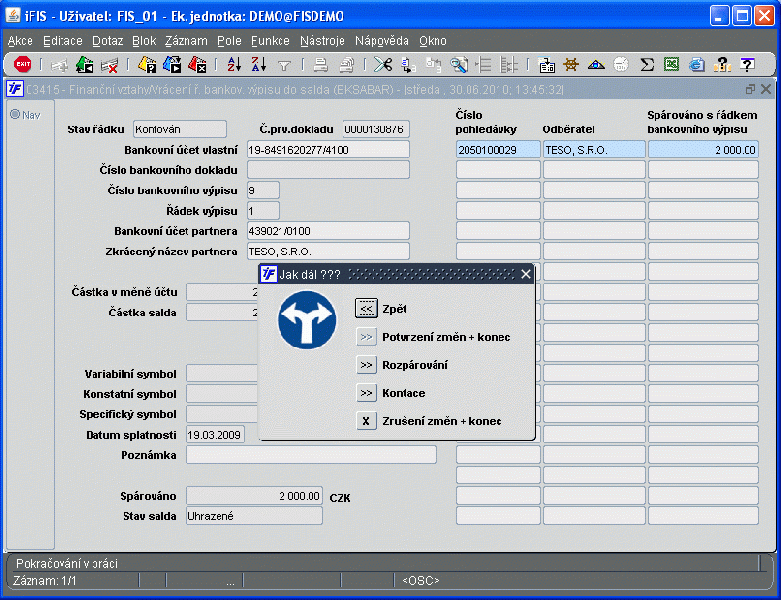The image size is (781, 600).
Task: Click the green Excel export icon
Action: coord(671,64)
